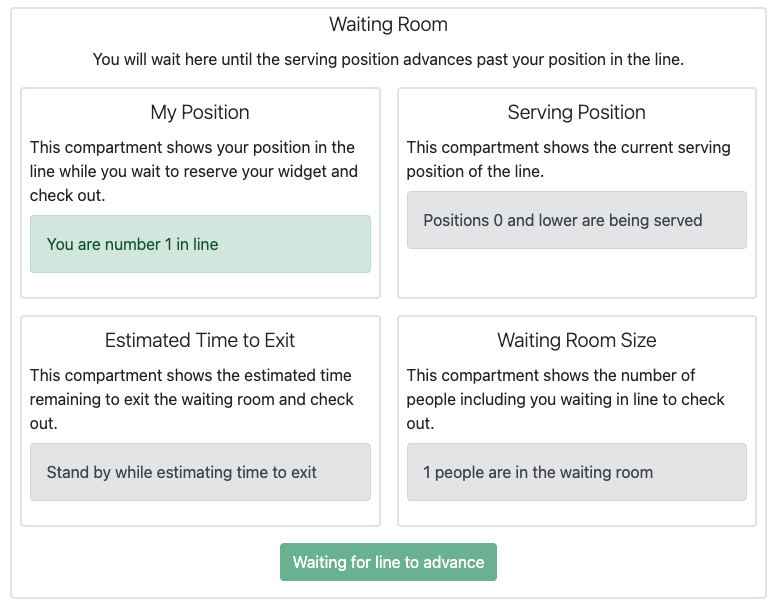Click the 'Stand by while estimating time to exit' box
Image resolution: width=775 pixels, height=605 pixels.
pos(200,472)
